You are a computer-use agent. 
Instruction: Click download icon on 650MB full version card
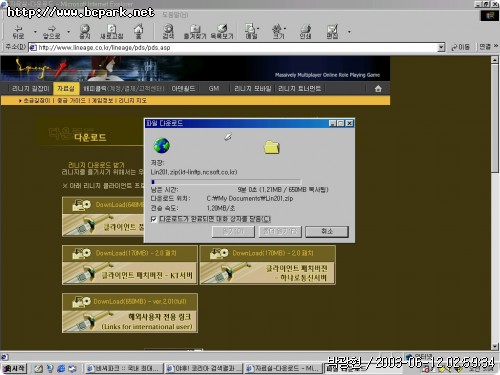(81, 302)
